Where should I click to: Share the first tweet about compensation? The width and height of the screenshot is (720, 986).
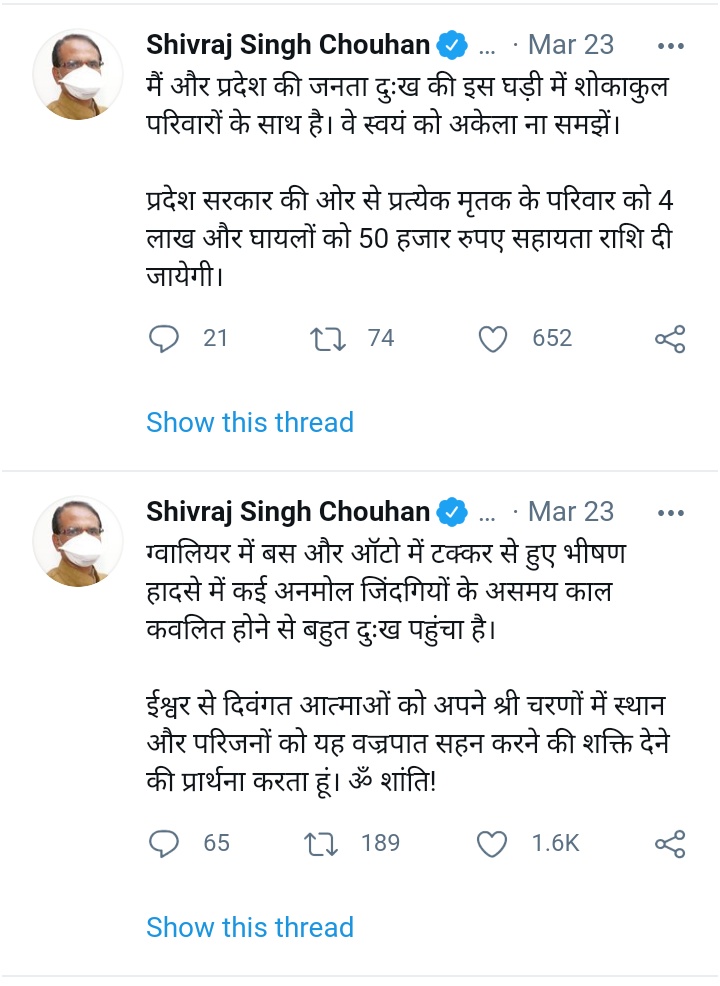669,339
